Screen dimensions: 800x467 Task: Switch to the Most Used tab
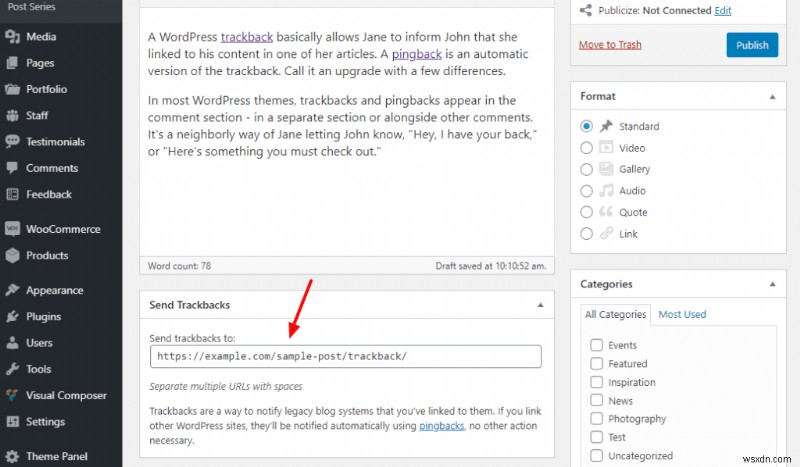pos(682,314)
